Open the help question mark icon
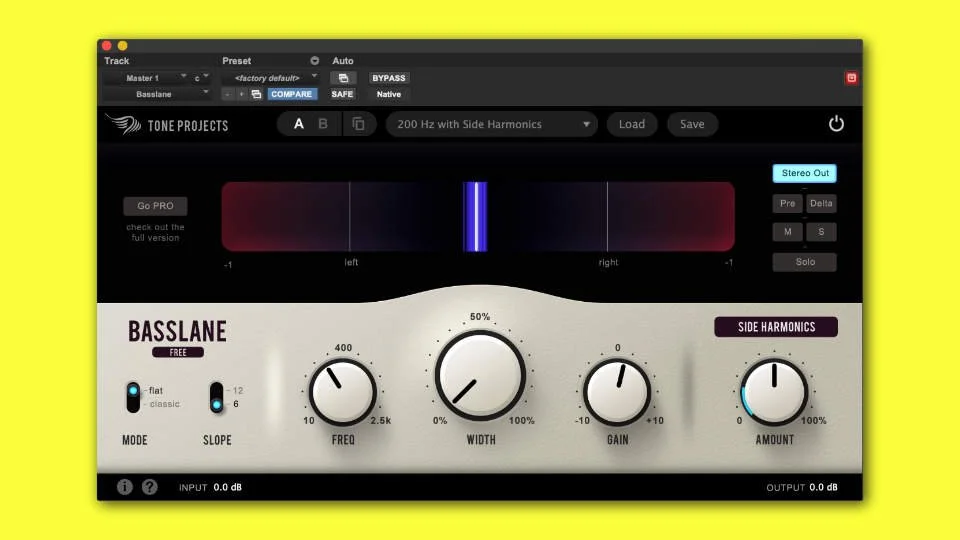This screenshot has width=960, height=540. (x=149, y=487)
